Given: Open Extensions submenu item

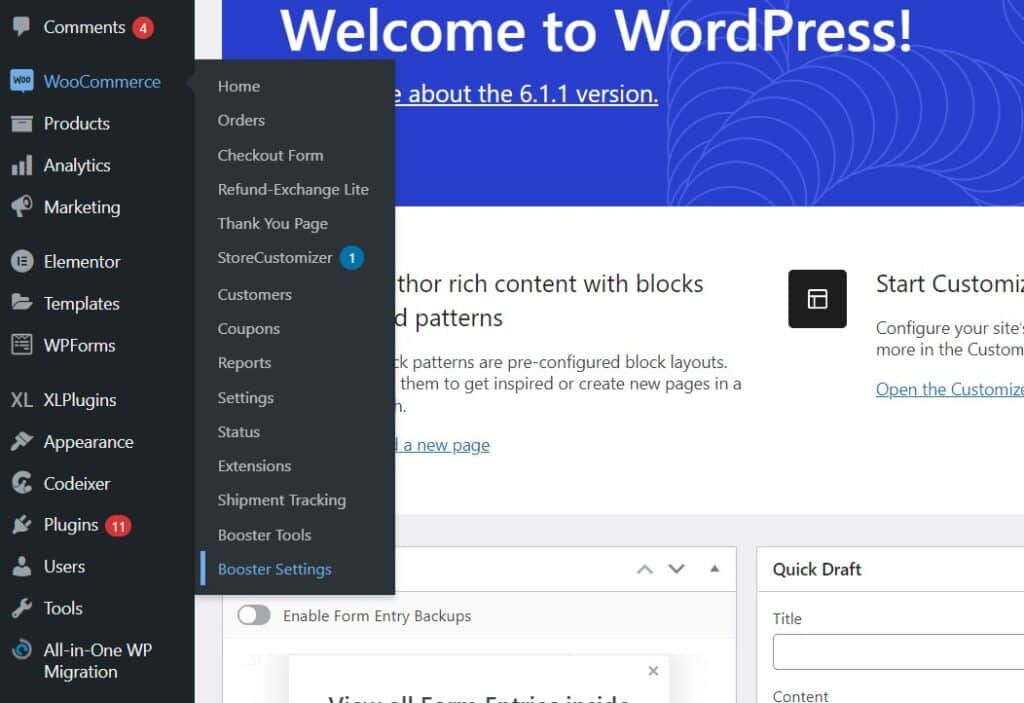Looking at the screenshot, I should 255,466.
